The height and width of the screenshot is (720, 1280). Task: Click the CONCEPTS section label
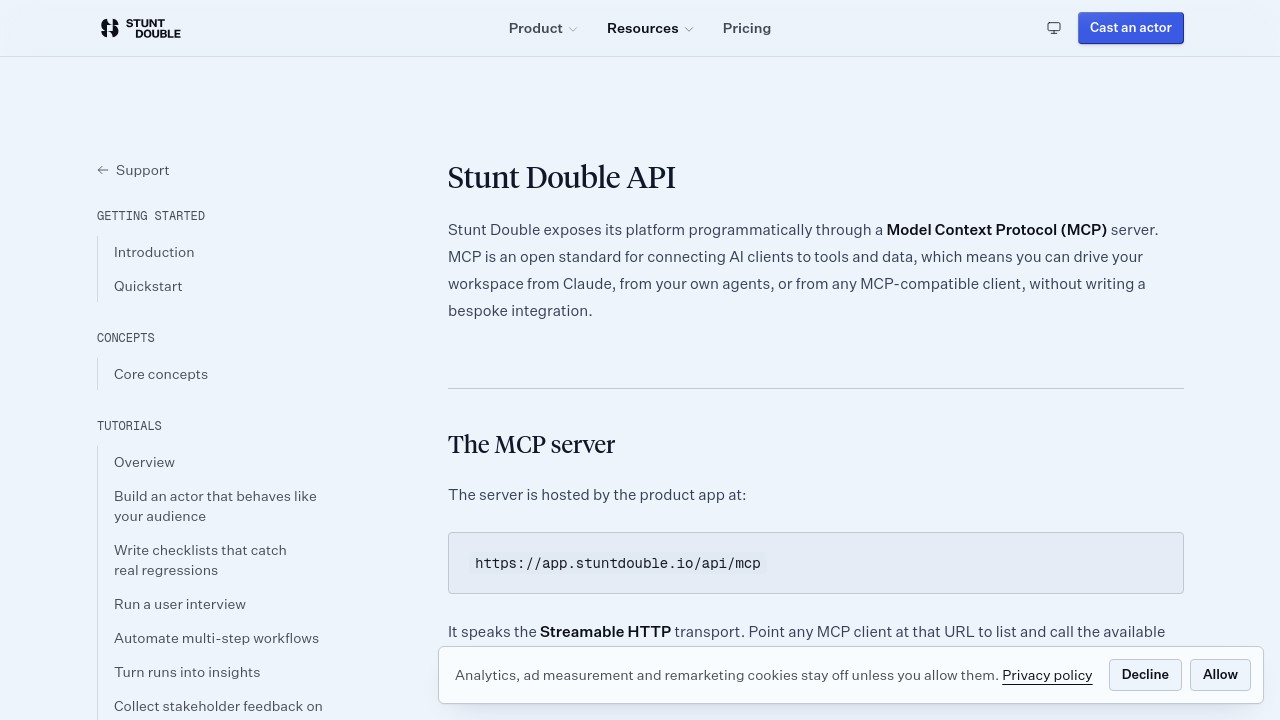pyautogui.click(x=126, y=338)
